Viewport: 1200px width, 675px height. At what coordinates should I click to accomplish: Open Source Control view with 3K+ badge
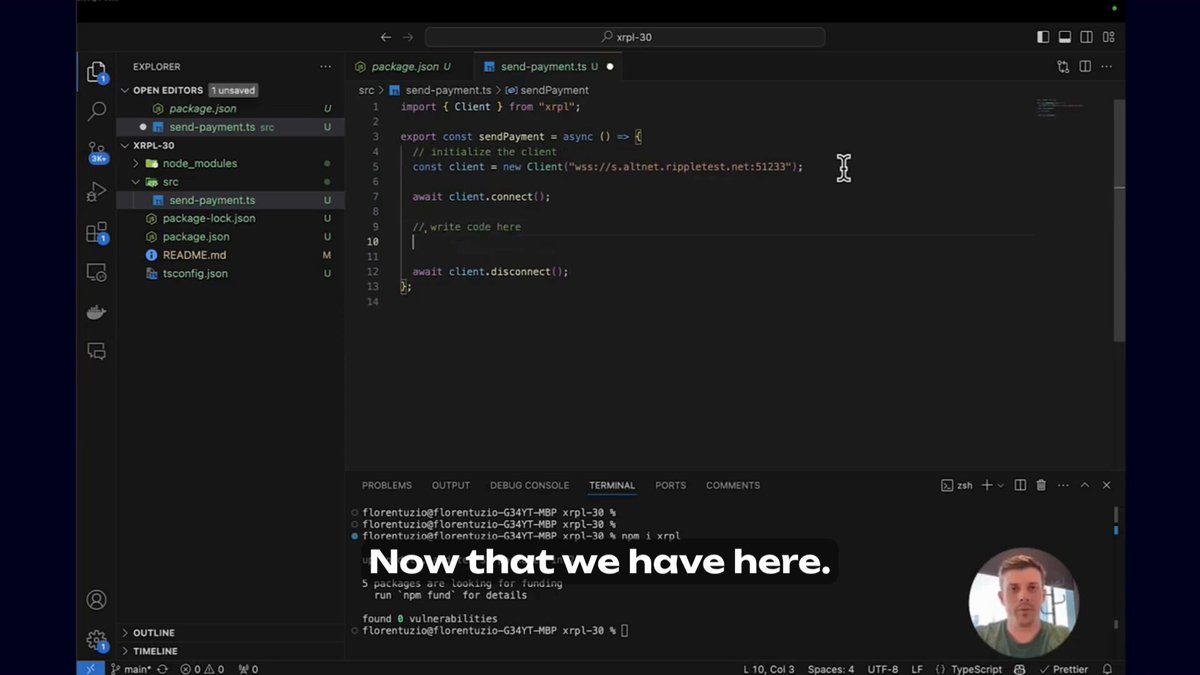[x=97, y=151]
